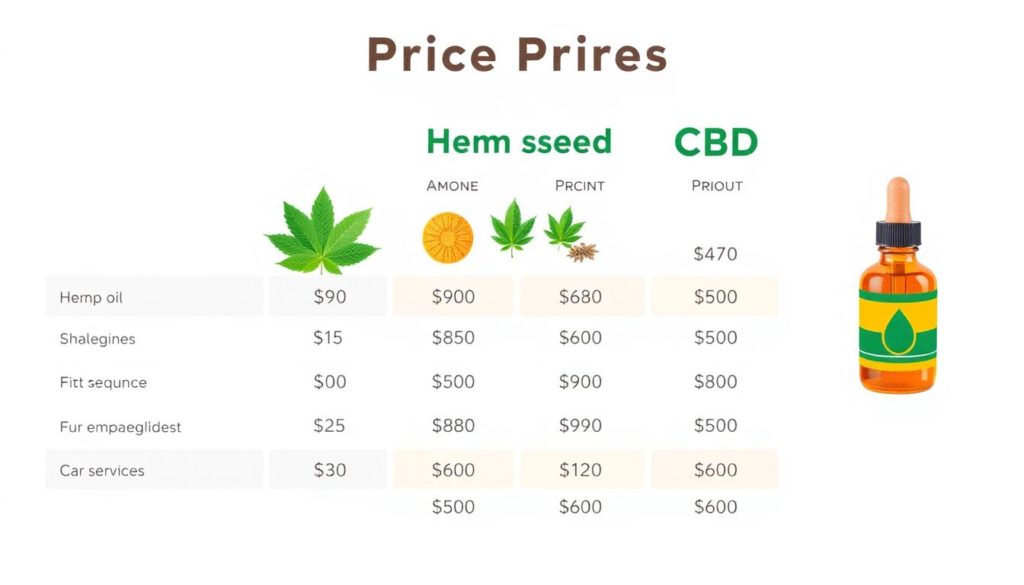Click the green droplet on bottle label
The height and width of the screenshot is (585, 1024).
click(899, 330)
